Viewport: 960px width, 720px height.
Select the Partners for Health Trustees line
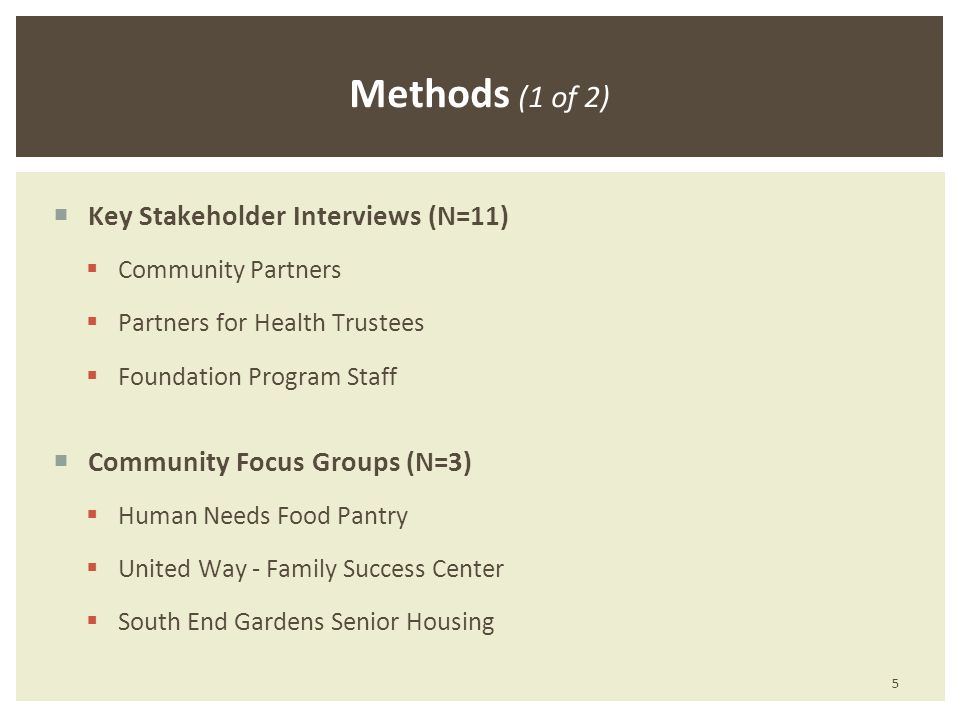pyautogui.click(x=271, y=323)
